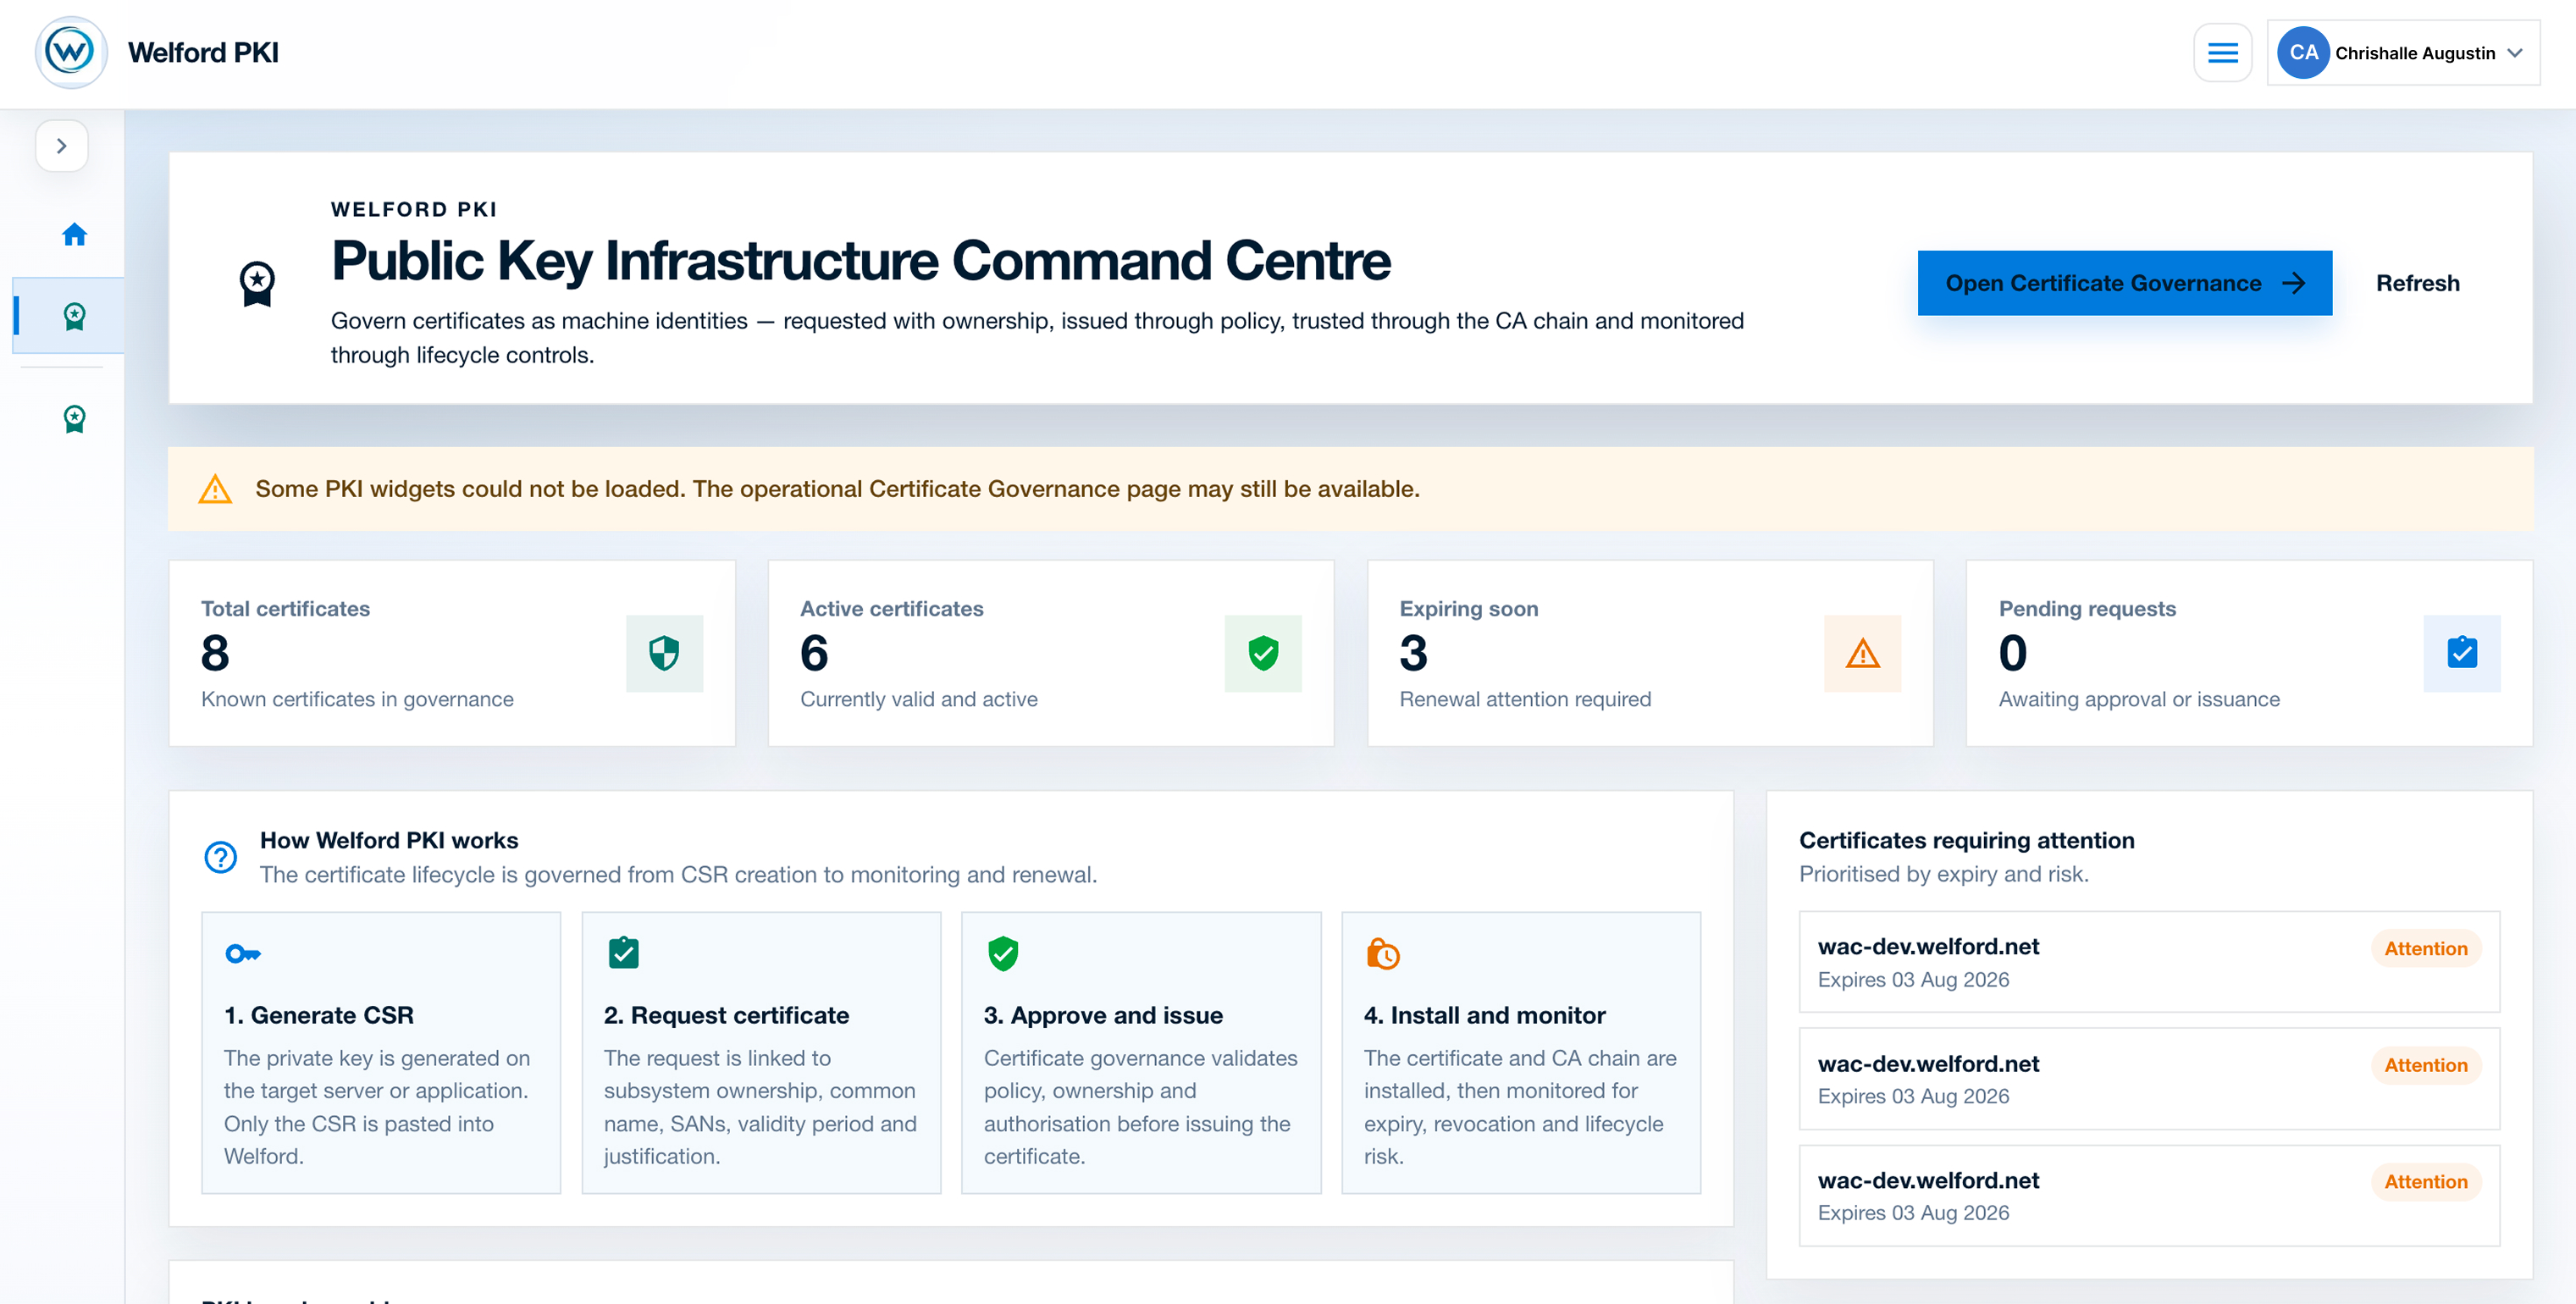
Task: Go to Home via sidebar house icon
Action: pos(74,234)
